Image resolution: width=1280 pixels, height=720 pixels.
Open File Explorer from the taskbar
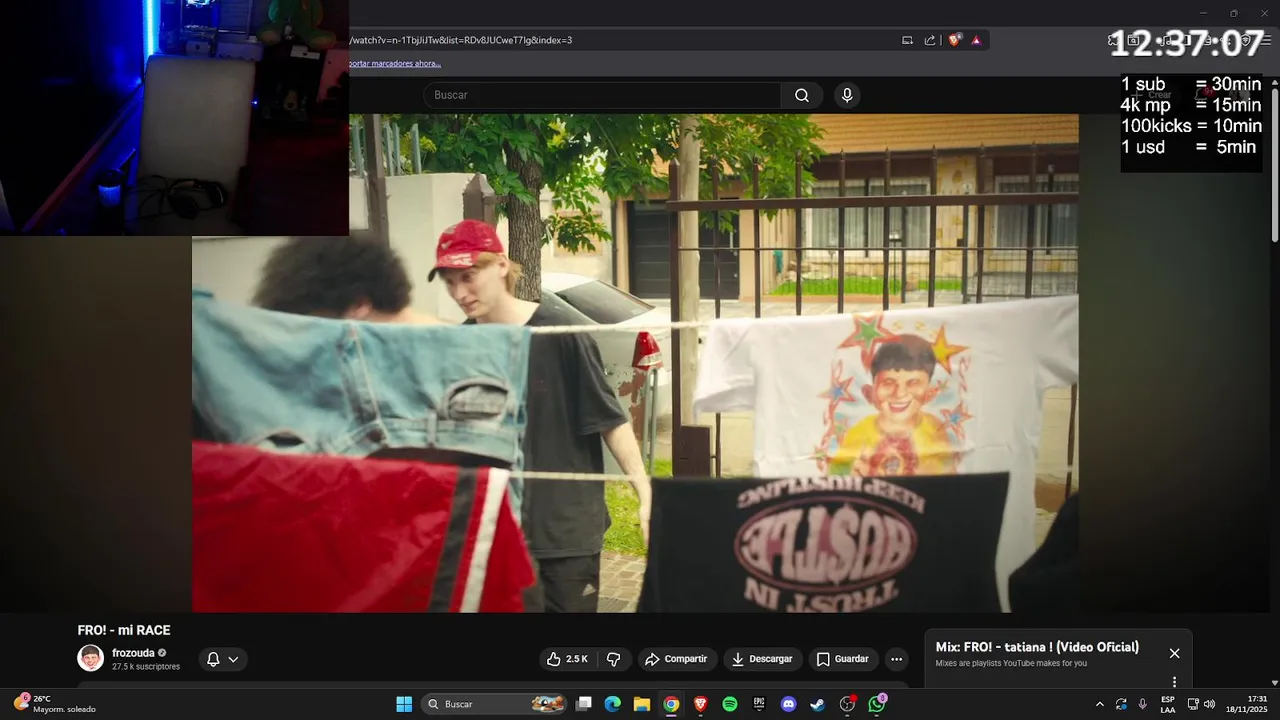[x=642, y=704]
